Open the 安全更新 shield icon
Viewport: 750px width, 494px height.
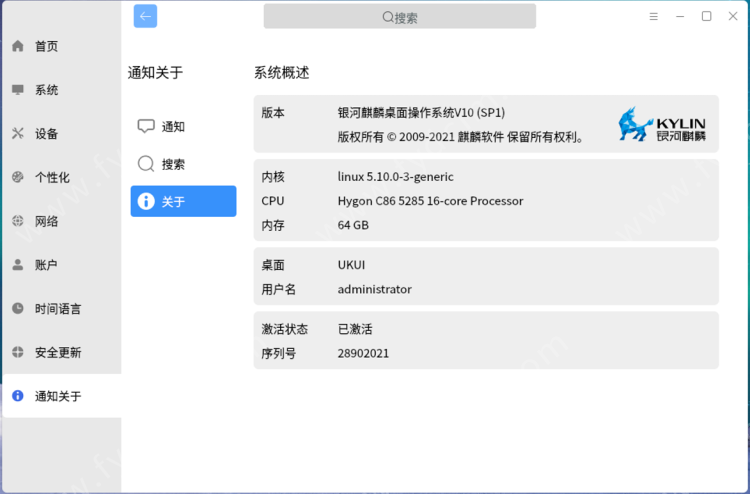click(18, 352)
